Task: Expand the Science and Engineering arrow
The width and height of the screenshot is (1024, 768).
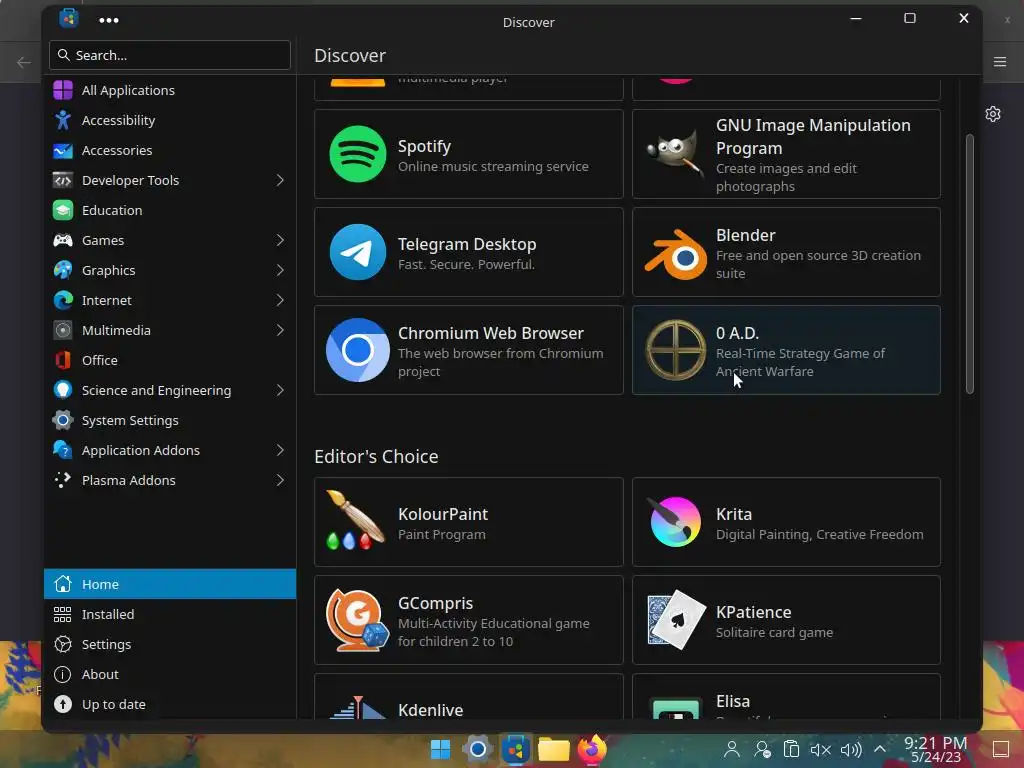Action: pos(280,391)
